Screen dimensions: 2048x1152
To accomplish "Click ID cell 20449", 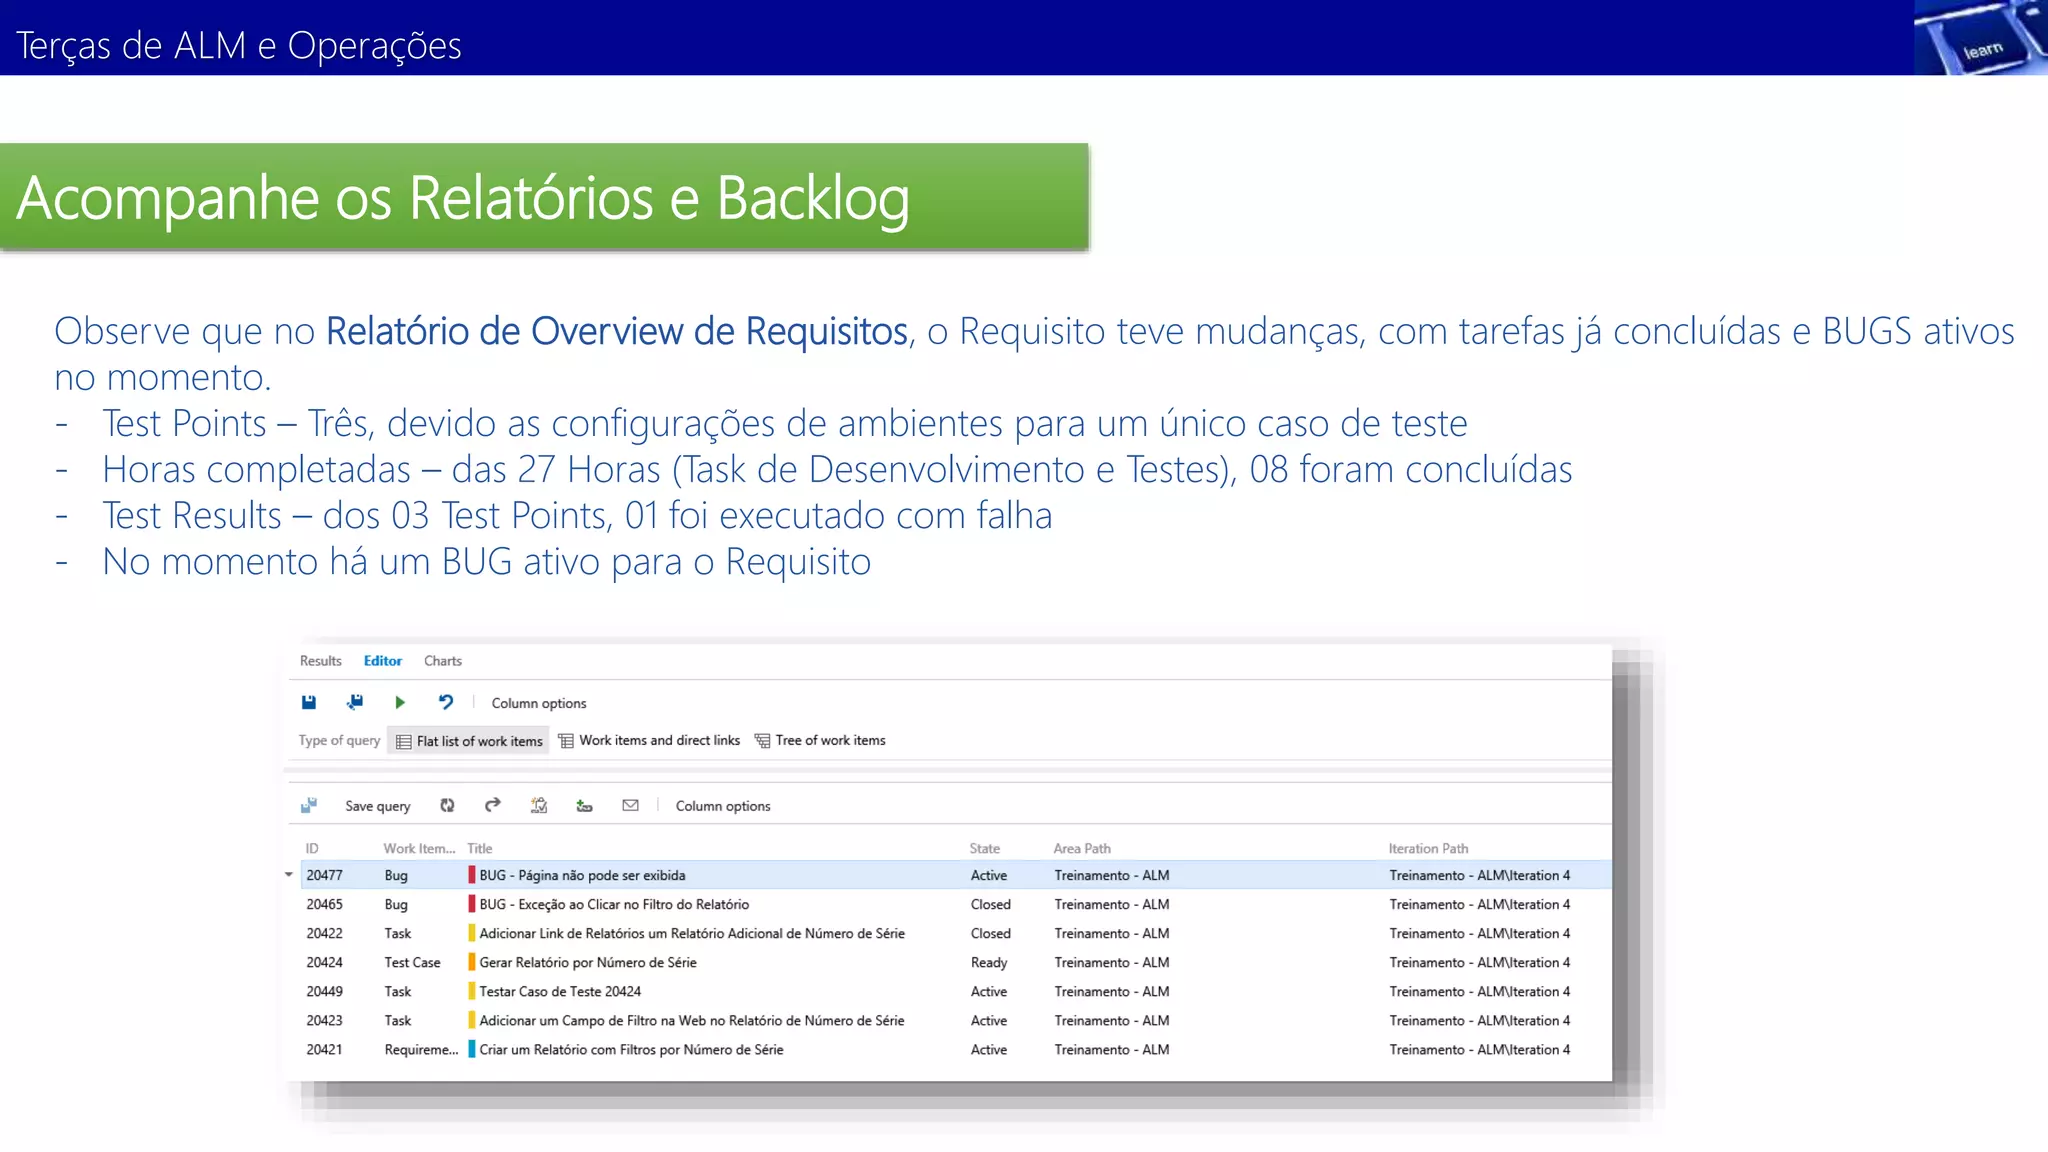I will [x=324, y=991].
